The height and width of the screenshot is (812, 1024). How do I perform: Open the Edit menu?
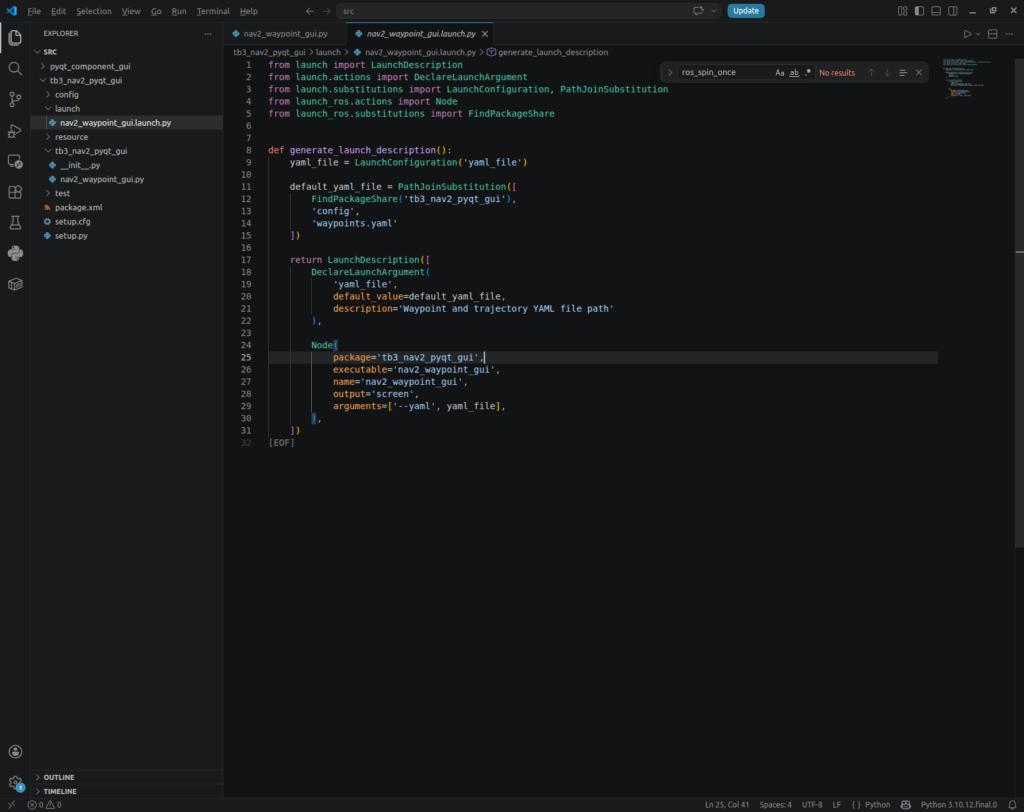[x=58, y=11]
